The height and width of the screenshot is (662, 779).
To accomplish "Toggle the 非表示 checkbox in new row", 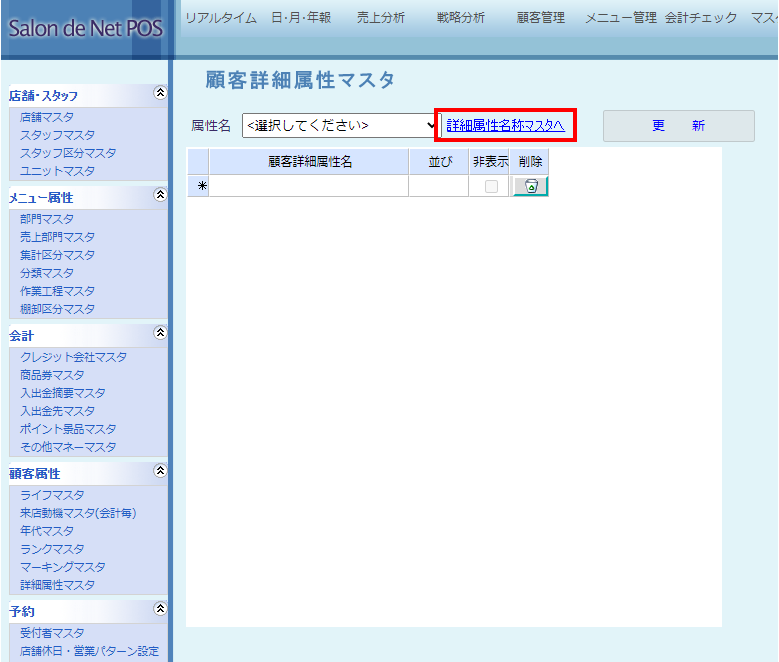I will 491,186.
